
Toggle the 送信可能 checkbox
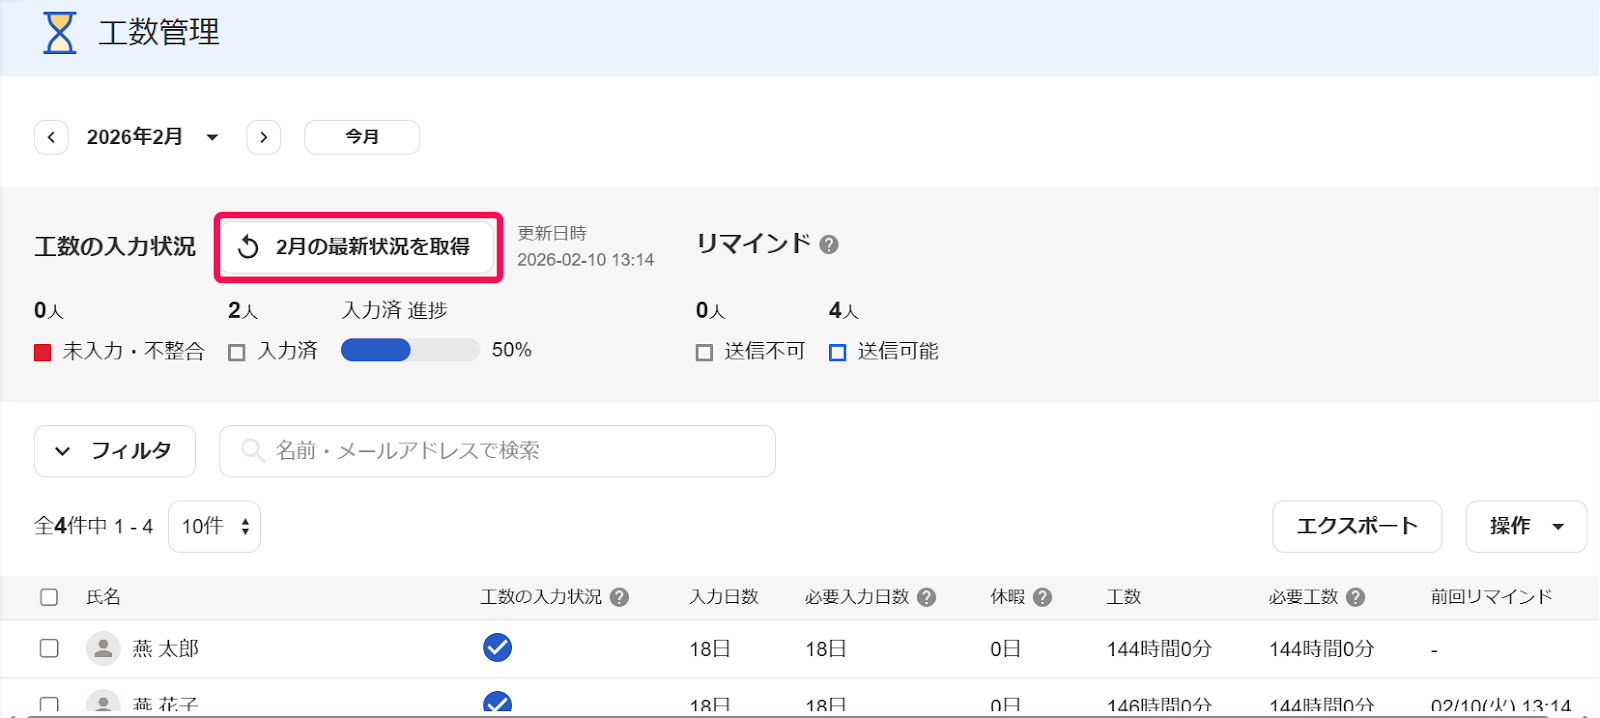(x=838, y=352)
